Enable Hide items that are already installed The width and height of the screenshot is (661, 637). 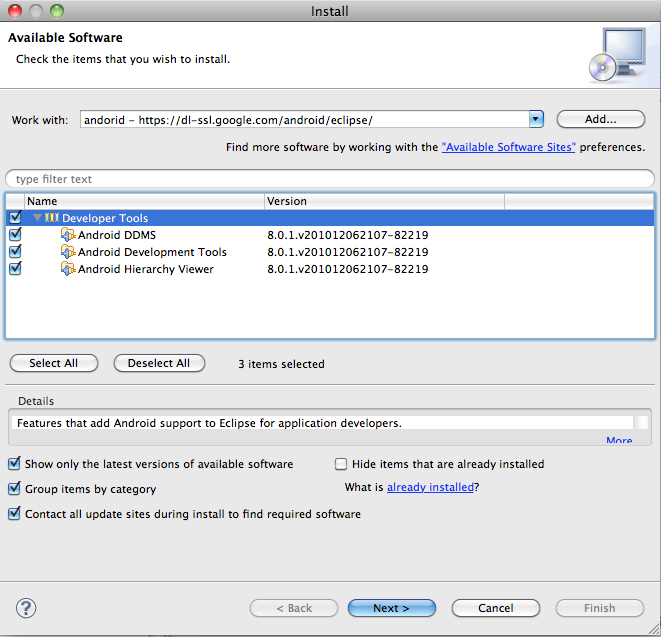pyautogui.click(x=341, y=464)
